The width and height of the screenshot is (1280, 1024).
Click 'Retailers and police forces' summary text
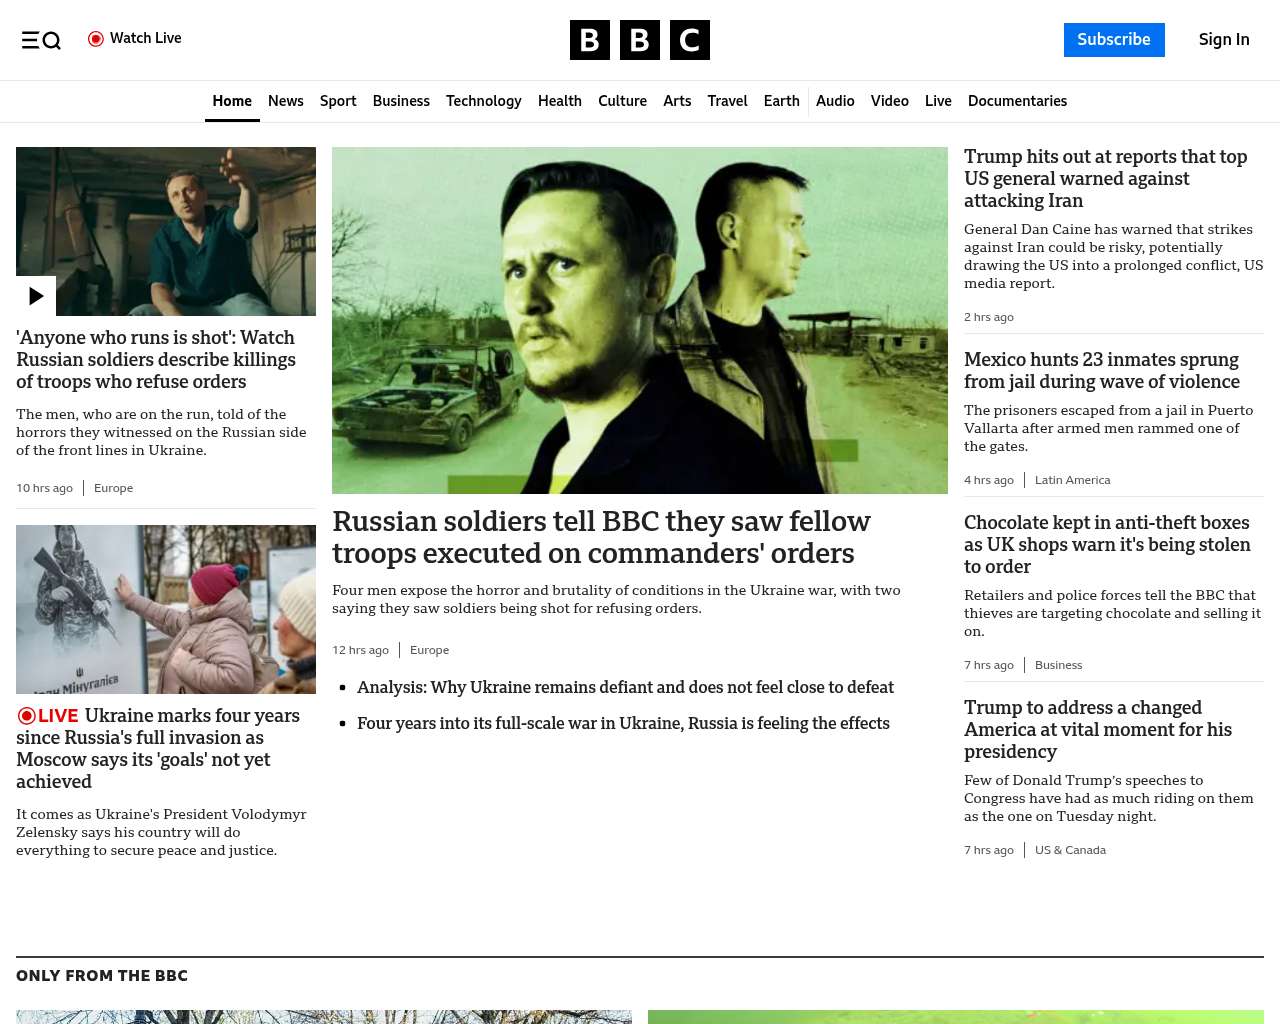click(x=1112, y=613)
